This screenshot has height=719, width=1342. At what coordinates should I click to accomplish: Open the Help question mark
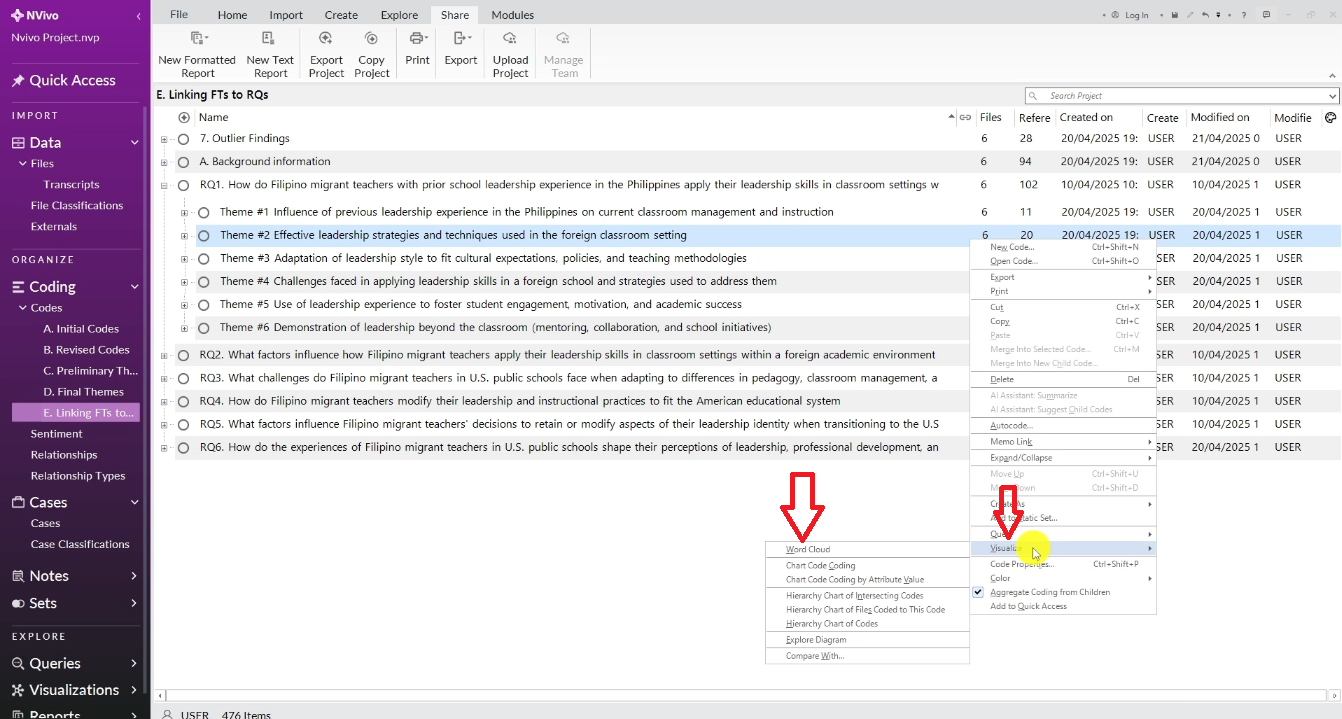click(x=1244, y=15)
